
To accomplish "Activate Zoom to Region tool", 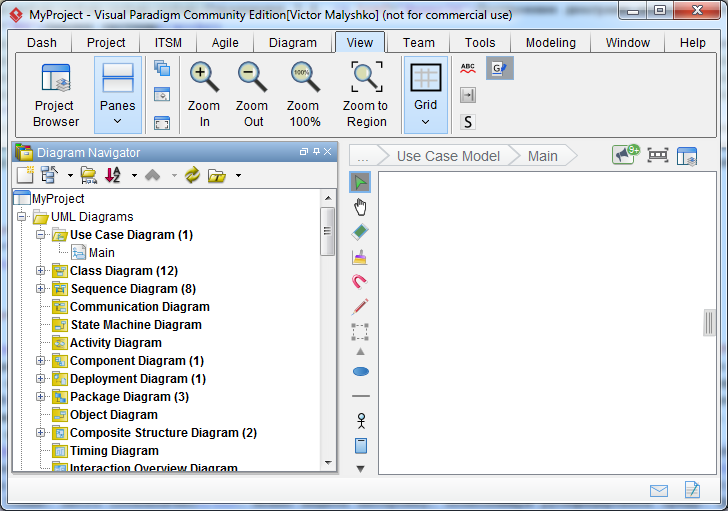I will pos(366,95).
